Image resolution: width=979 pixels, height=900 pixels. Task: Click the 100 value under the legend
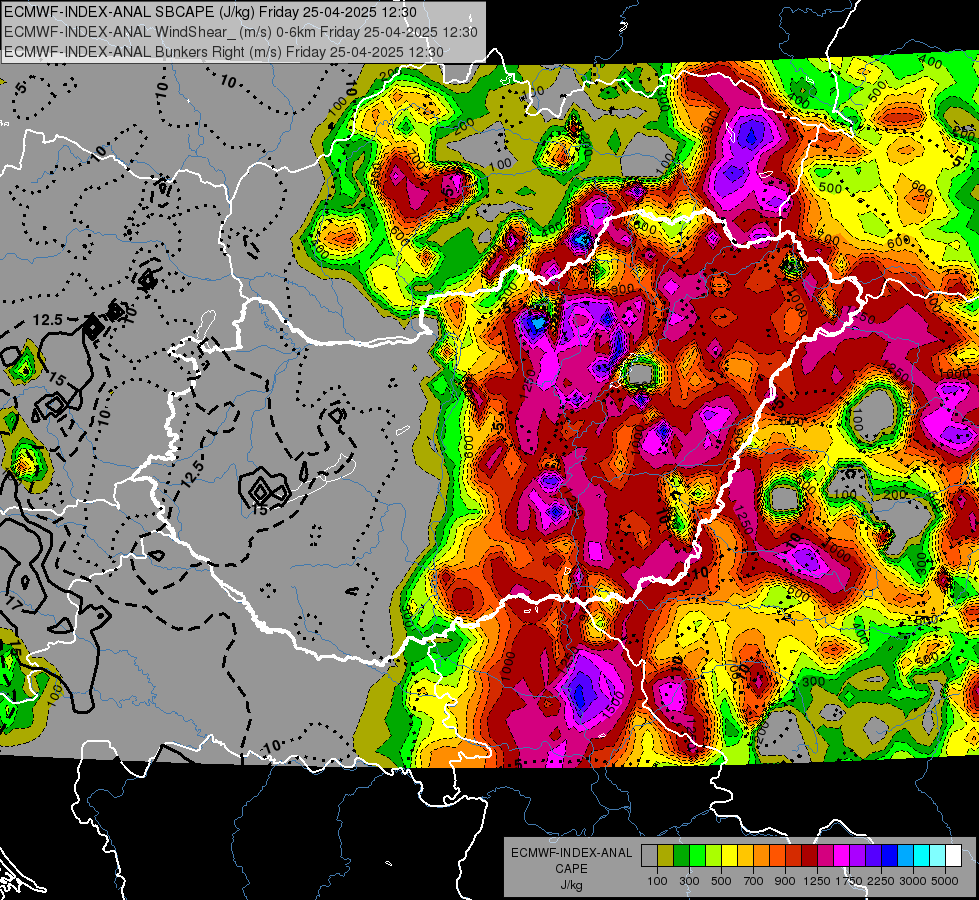click(657, 881)
